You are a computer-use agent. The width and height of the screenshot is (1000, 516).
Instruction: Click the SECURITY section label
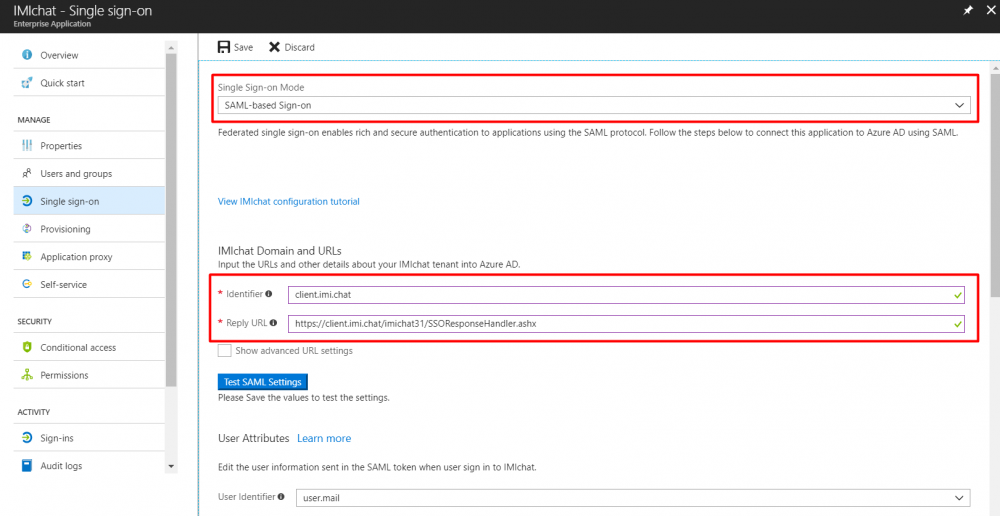(x=34, y=321)
